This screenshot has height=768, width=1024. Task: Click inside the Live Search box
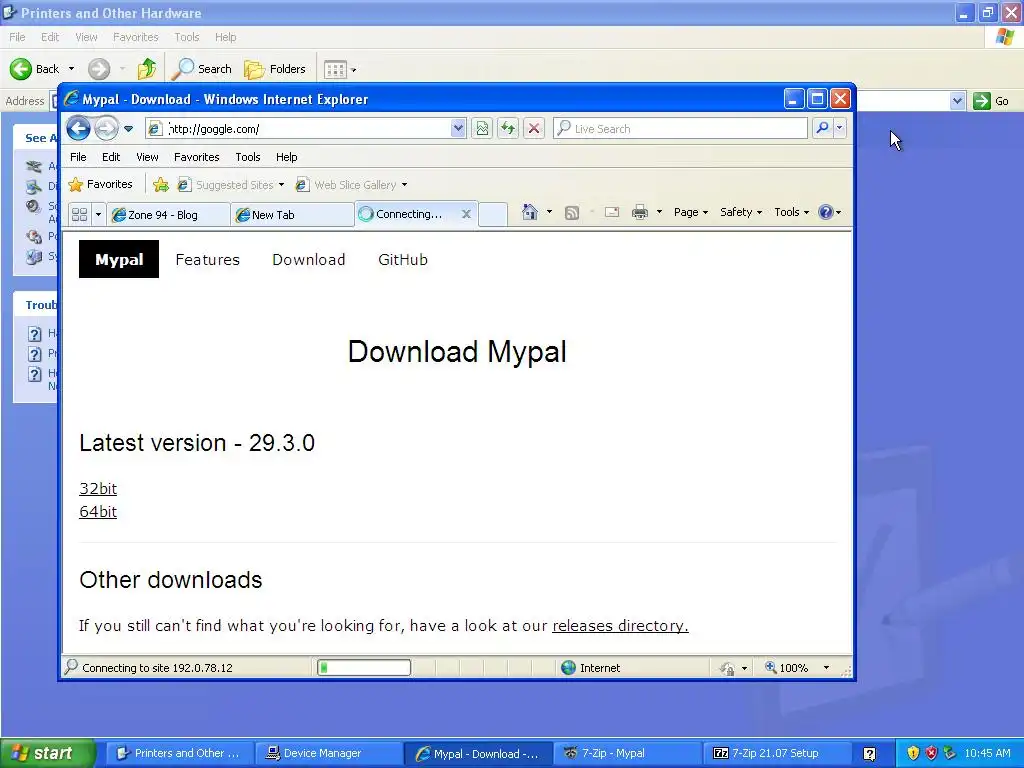coord(680,129)
